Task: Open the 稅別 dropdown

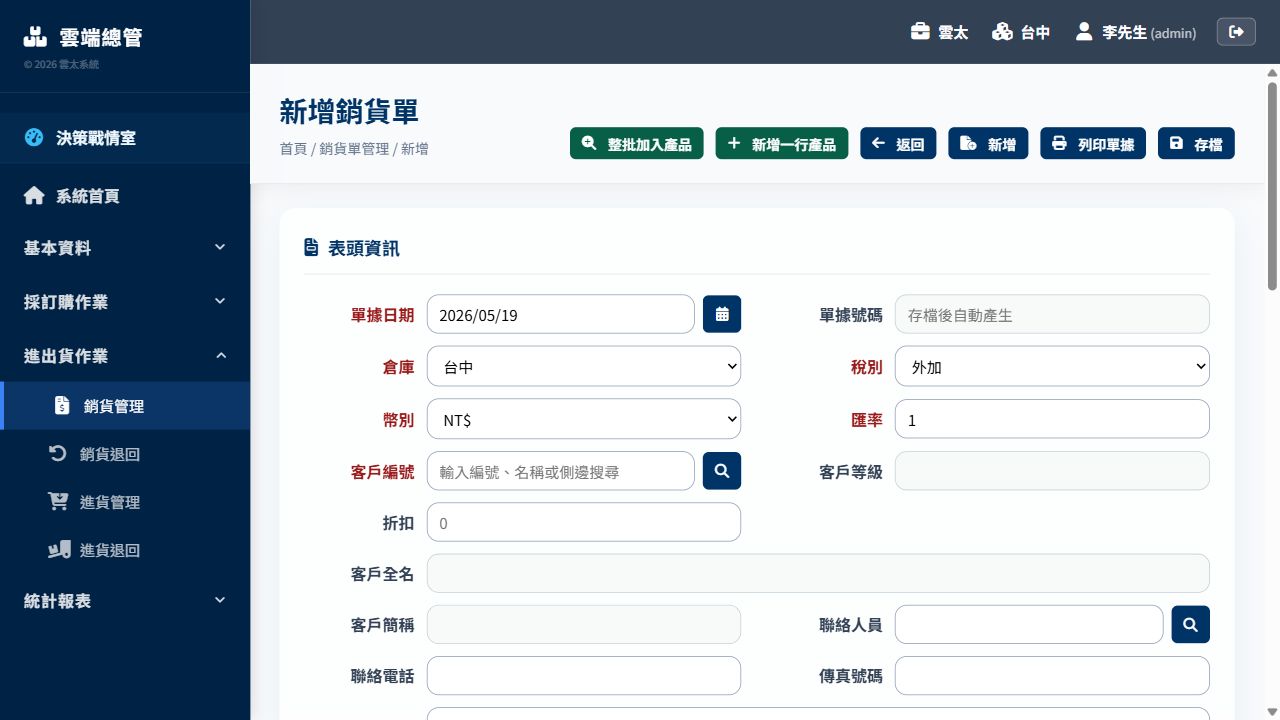Action: [x=1052, y=367]
